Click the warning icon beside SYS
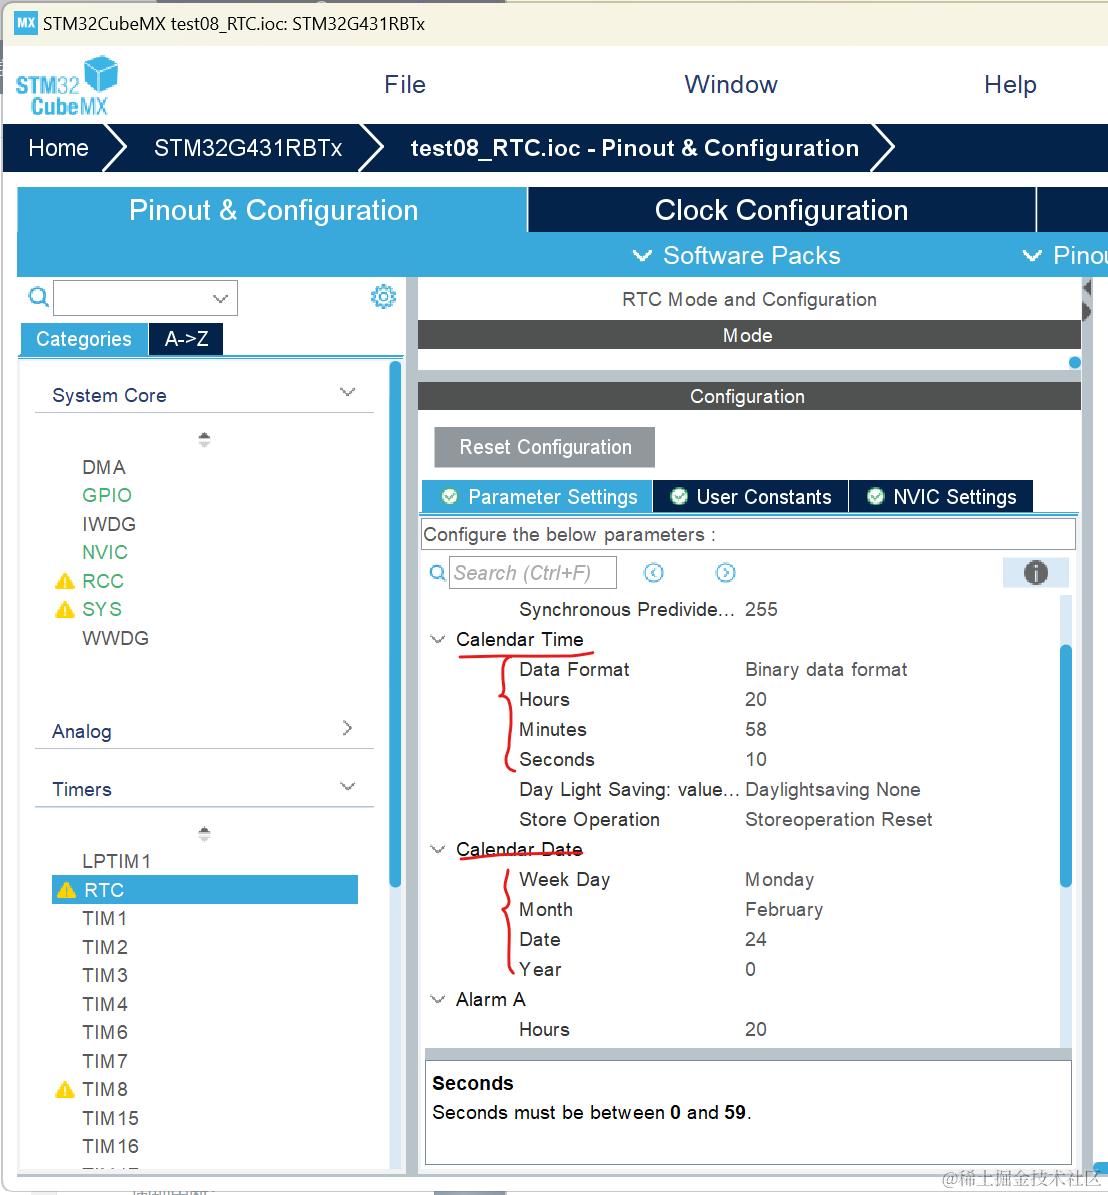This screenshot has width=1108, height=1195. click(65, 610)
